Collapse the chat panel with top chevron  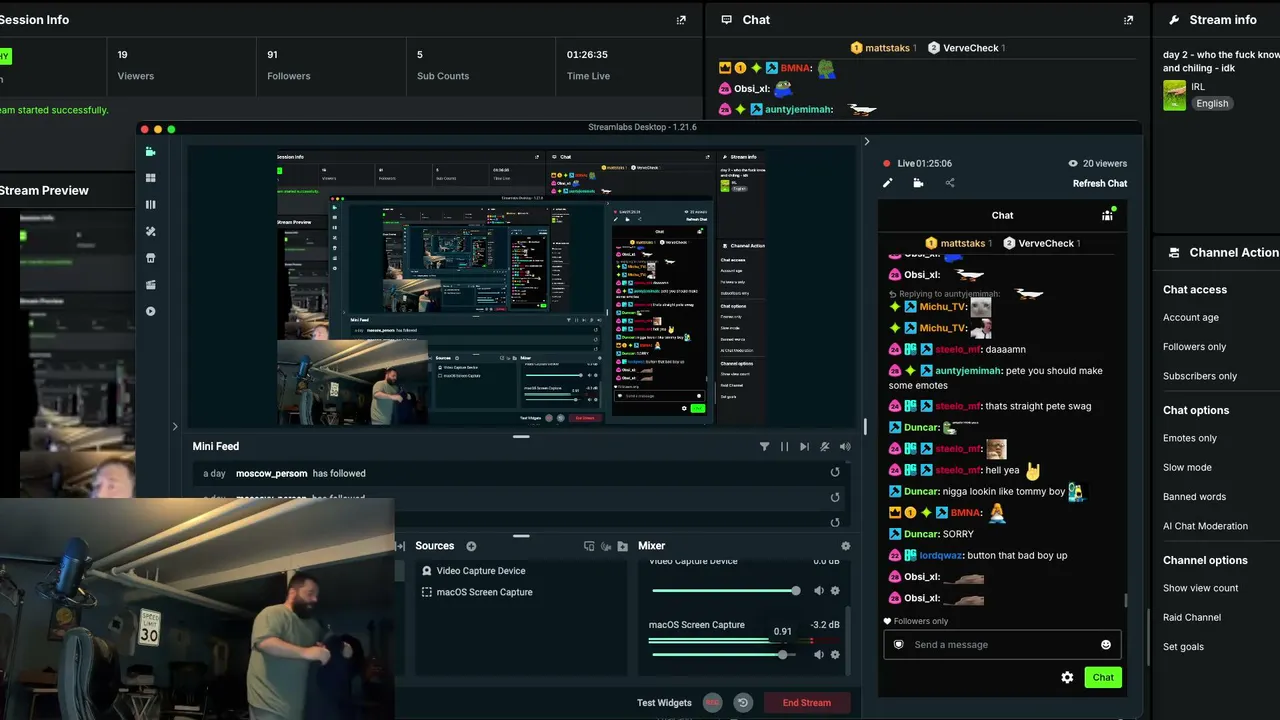(x=867, y=142)
